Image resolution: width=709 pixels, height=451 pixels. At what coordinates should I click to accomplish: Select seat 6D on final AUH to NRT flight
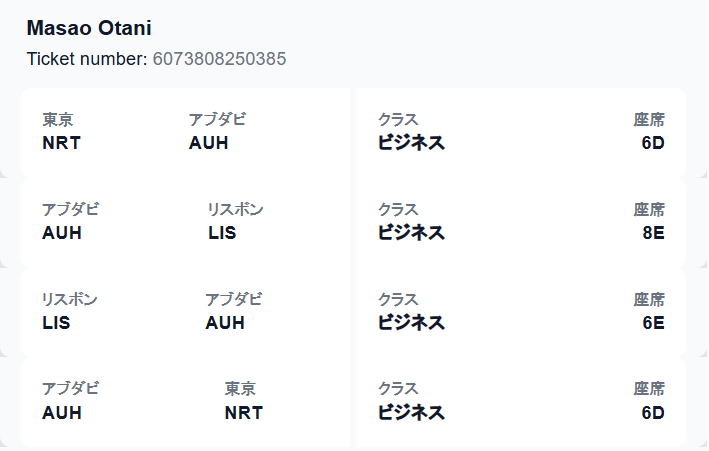tap(653, 413)
